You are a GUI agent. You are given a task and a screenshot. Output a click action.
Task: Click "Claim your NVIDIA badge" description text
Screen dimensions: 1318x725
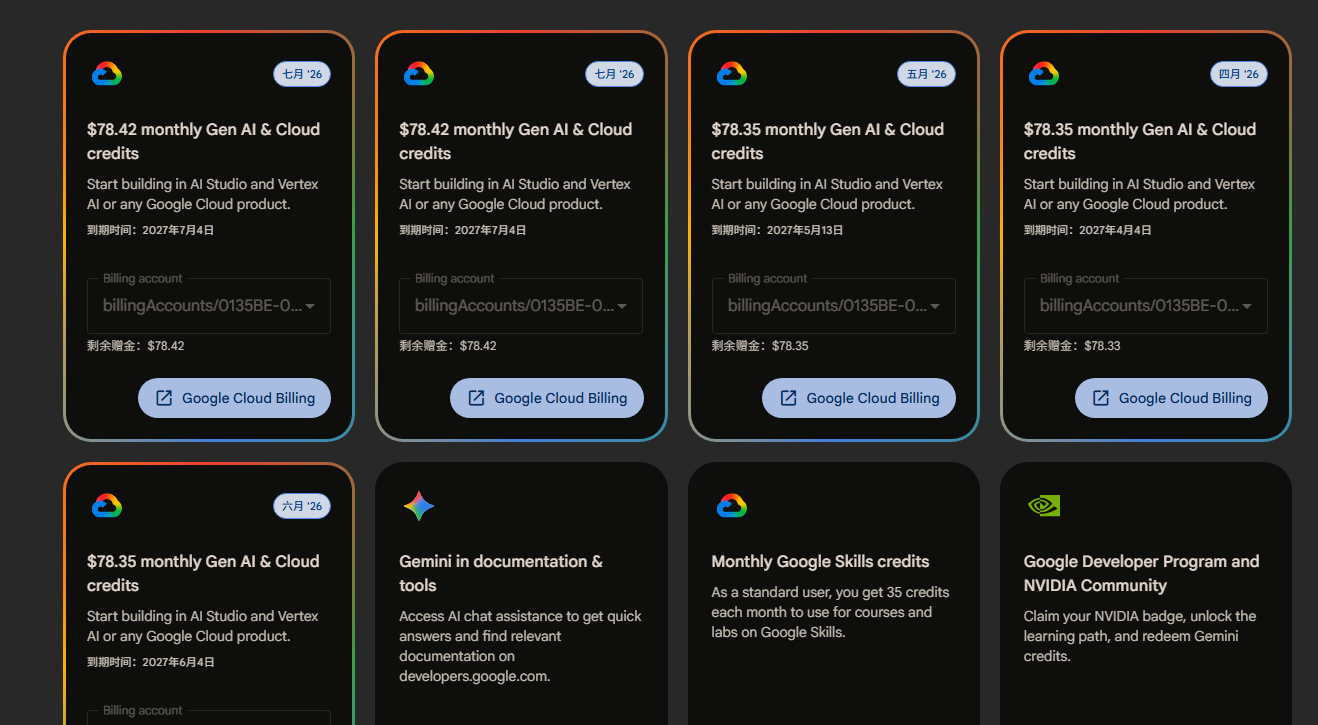(x=1140, y=636)
